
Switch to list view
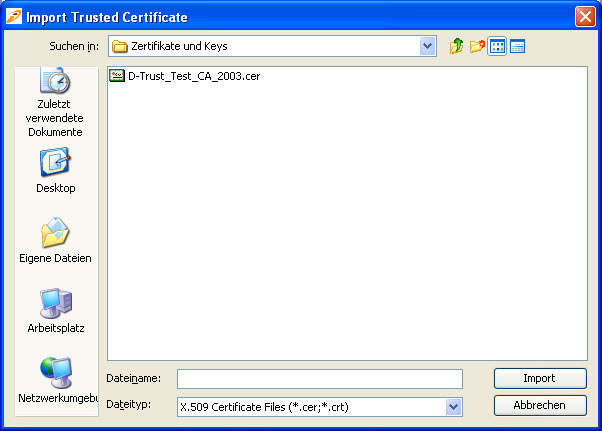[x=497, y=46]
